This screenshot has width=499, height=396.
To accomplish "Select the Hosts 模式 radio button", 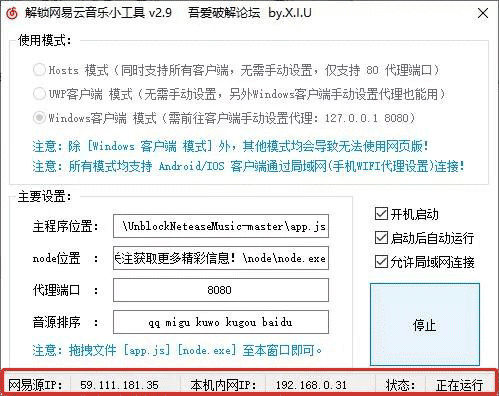I will pyautogui.click(x=39, y=70).
